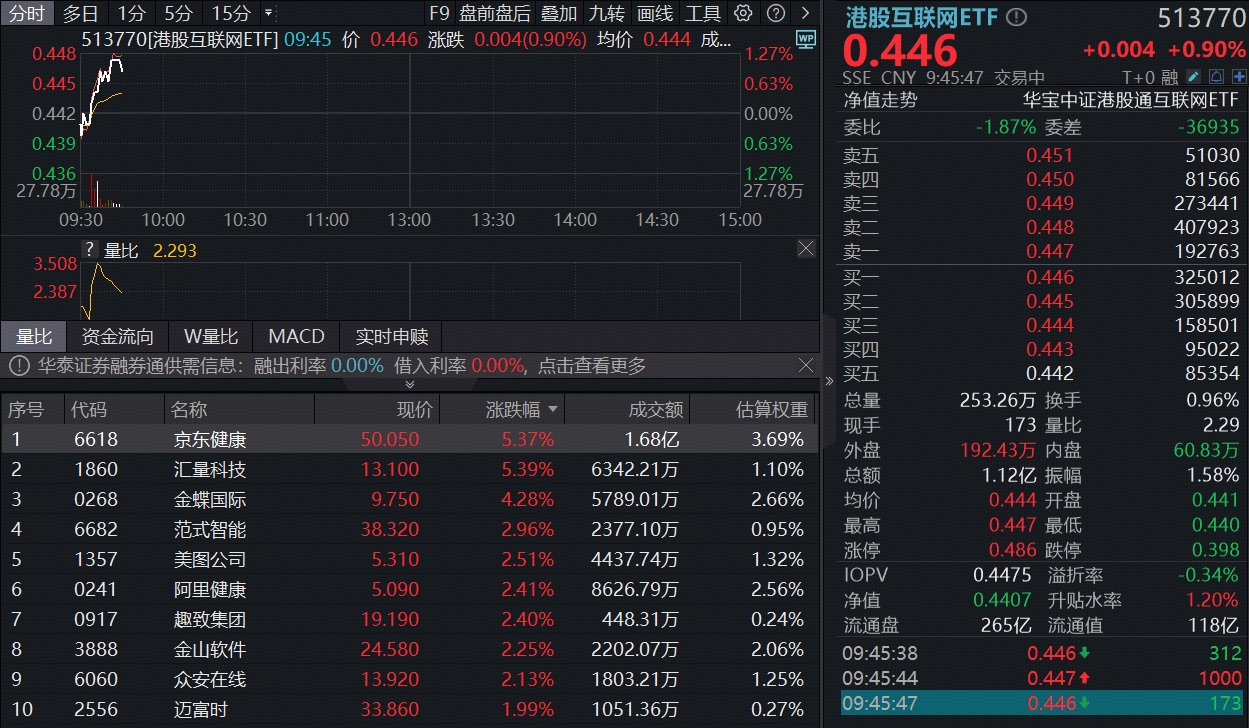This screenshot has height=728, width=1249.
Task: Toggle the 叠加 overlay option
Action: tap(559, 13)
